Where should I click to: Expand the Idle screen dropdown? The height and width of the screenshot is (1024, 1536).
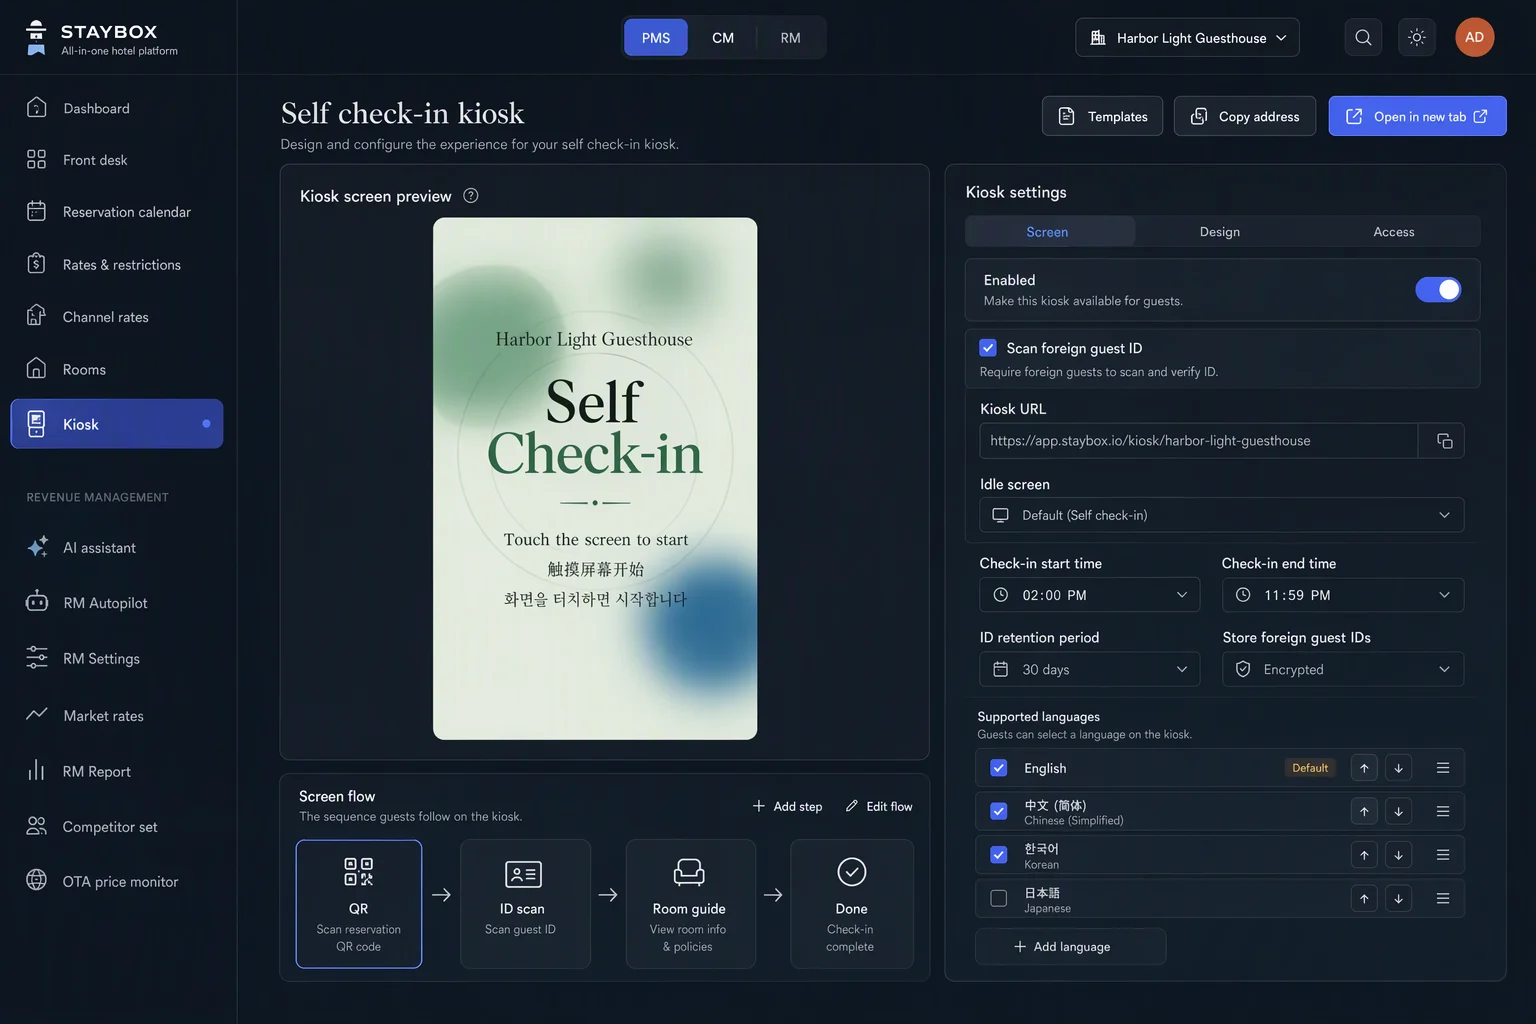(1221, 515)
